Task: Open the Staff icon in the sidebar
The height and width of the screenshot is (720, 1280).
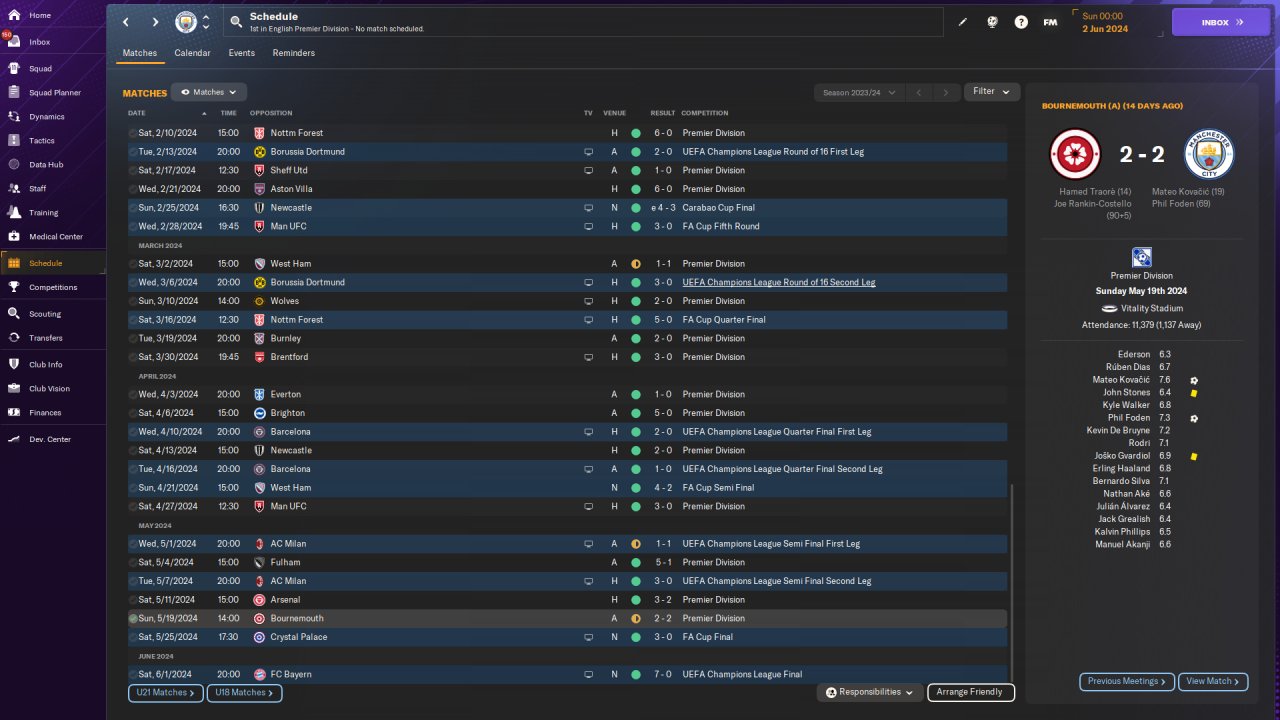Action: [14, 188]
